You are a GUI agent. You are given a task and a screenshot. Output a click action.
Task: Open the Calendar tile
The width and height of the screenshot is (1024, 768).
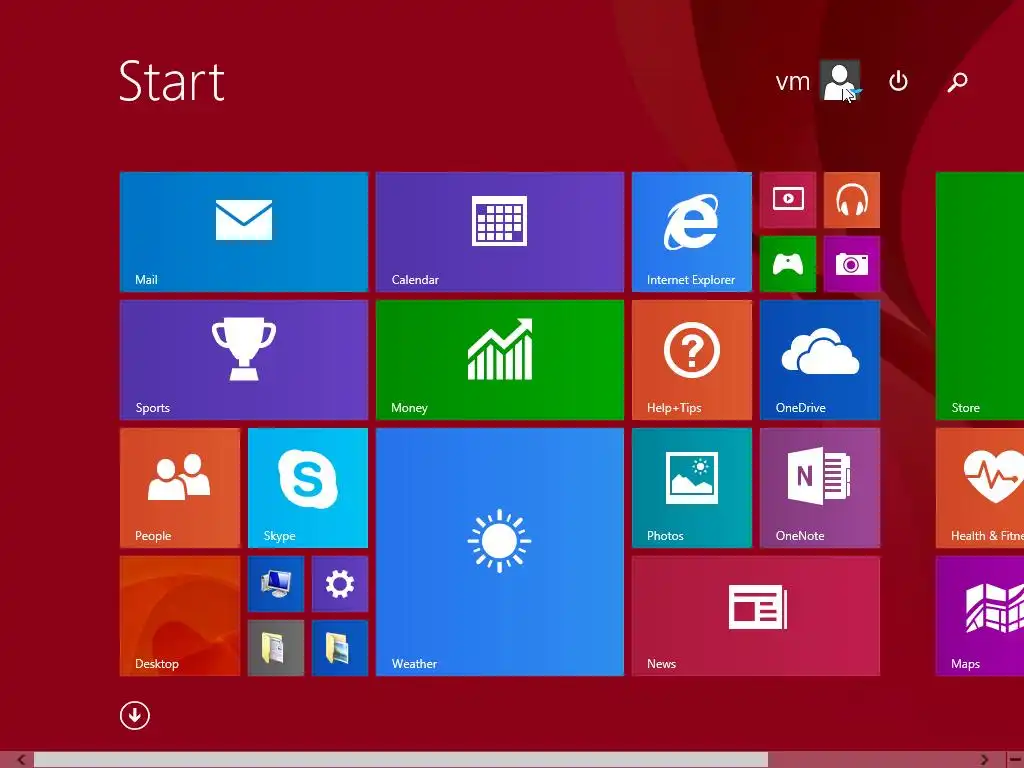tap(500, 232)
